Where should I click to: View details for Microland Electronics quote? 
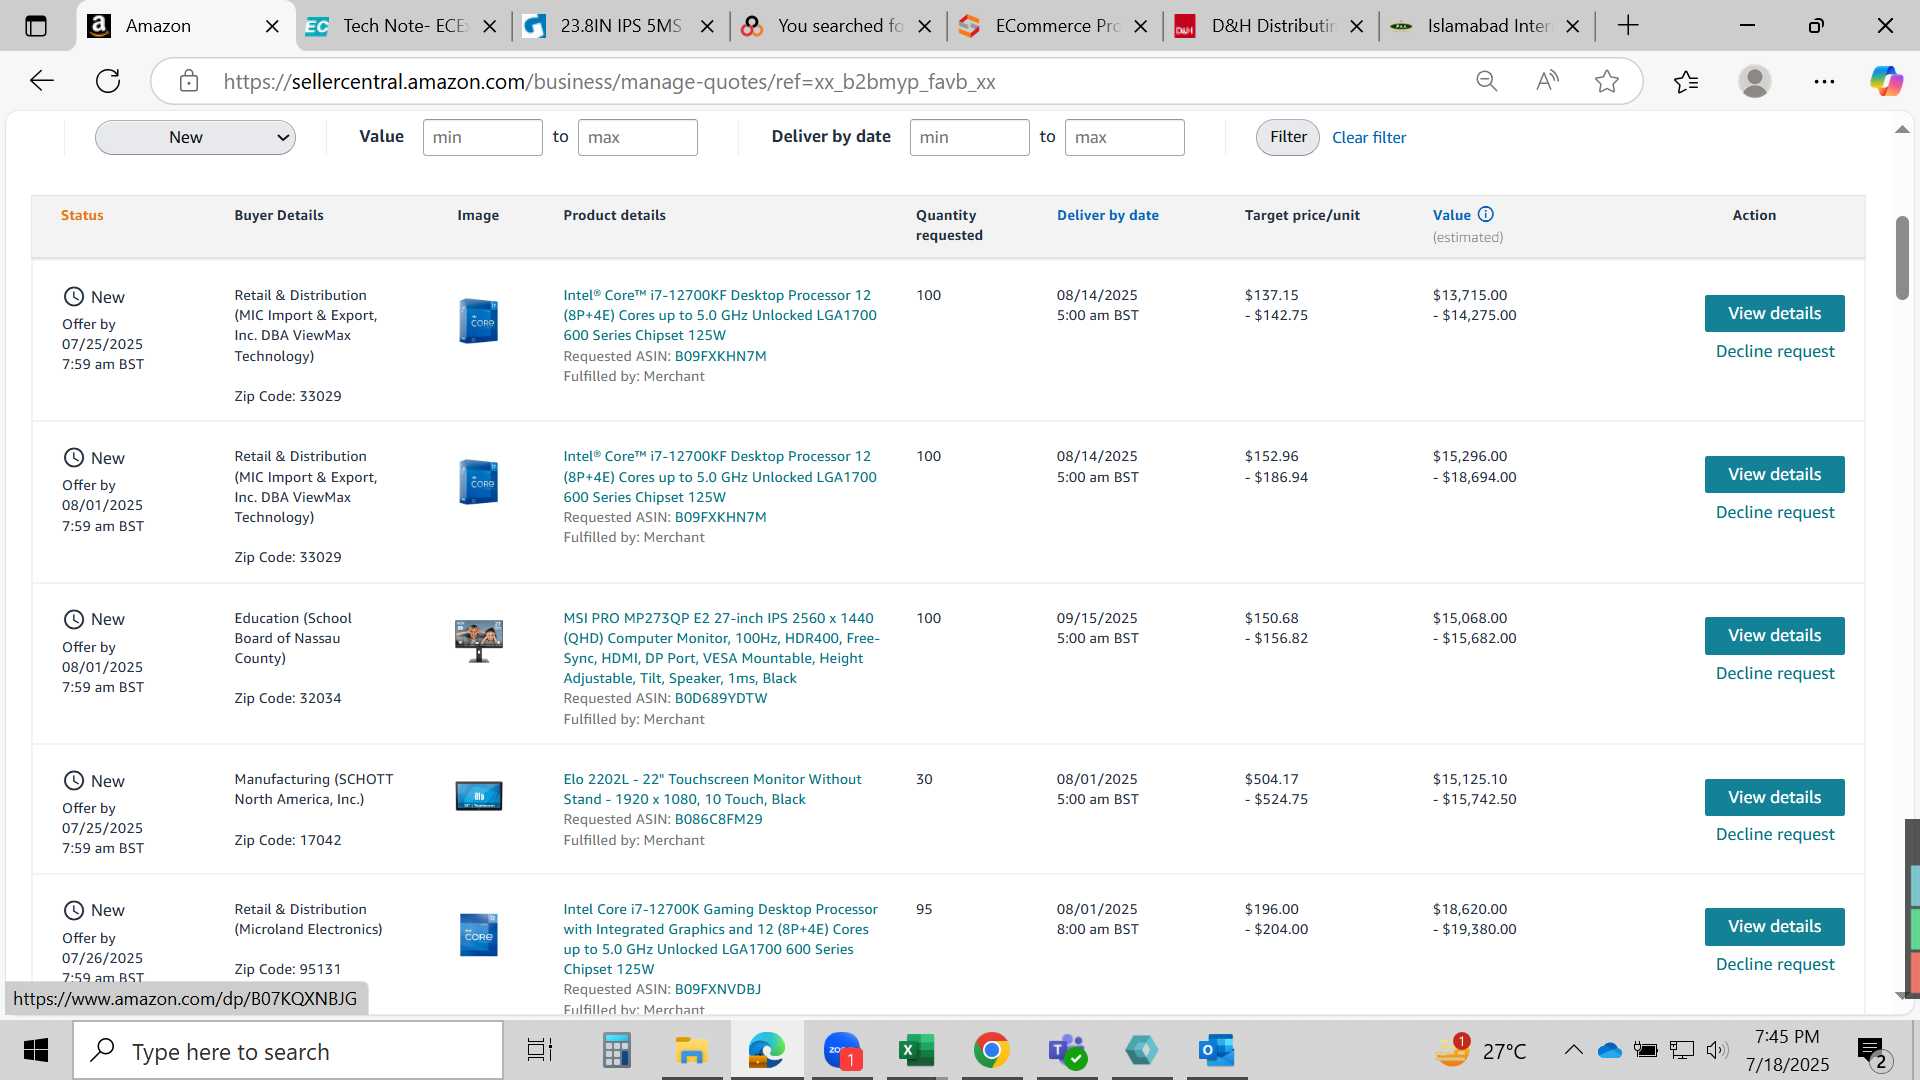[1774, 926]
